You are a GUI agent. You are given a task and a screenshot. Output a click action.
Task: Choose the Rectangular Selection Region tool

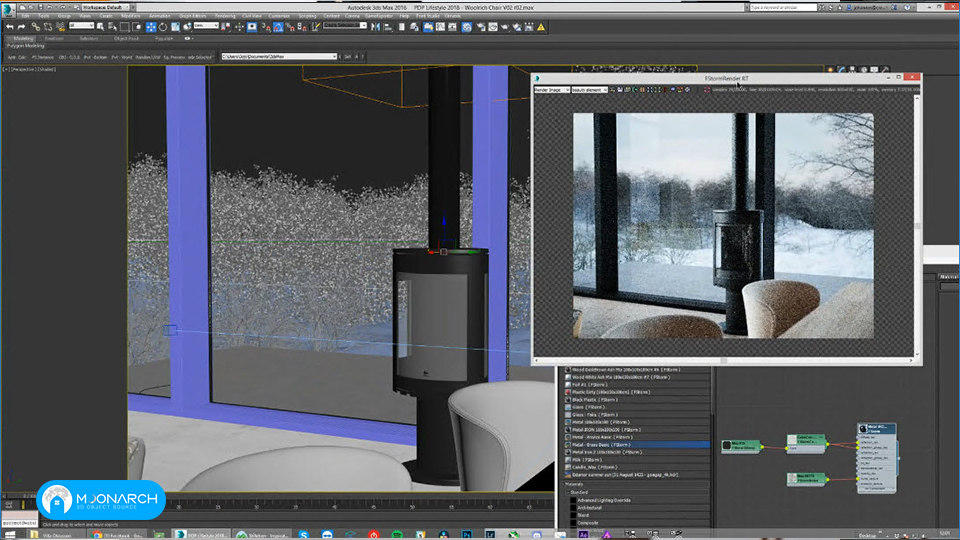125,27
